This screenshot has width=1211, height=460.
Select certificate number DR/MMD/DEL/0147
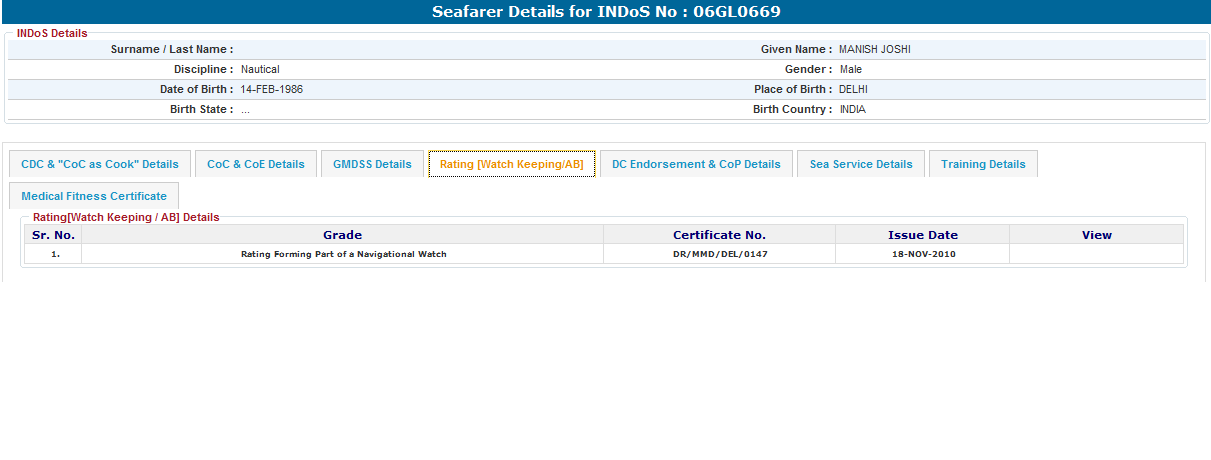[719, 254]
